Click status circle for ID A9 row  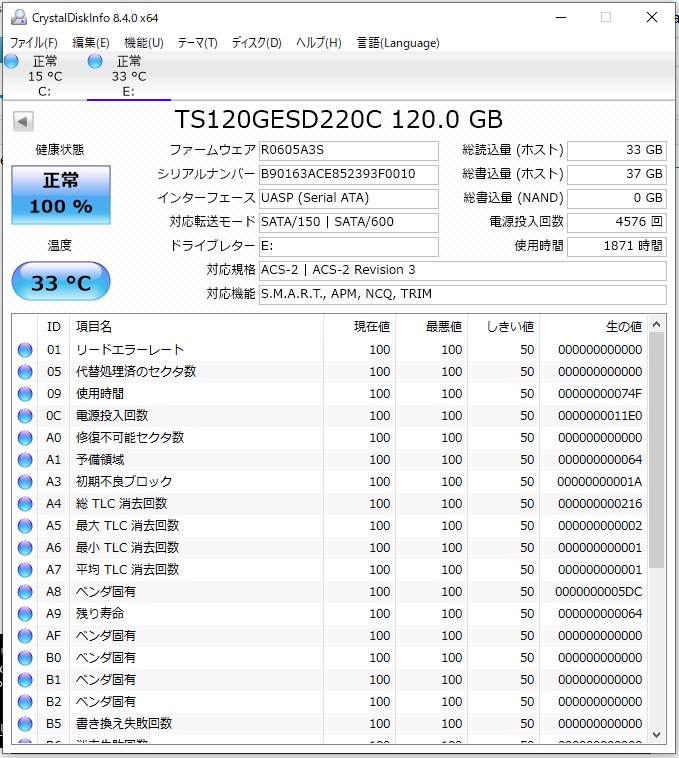coord(25,614)
